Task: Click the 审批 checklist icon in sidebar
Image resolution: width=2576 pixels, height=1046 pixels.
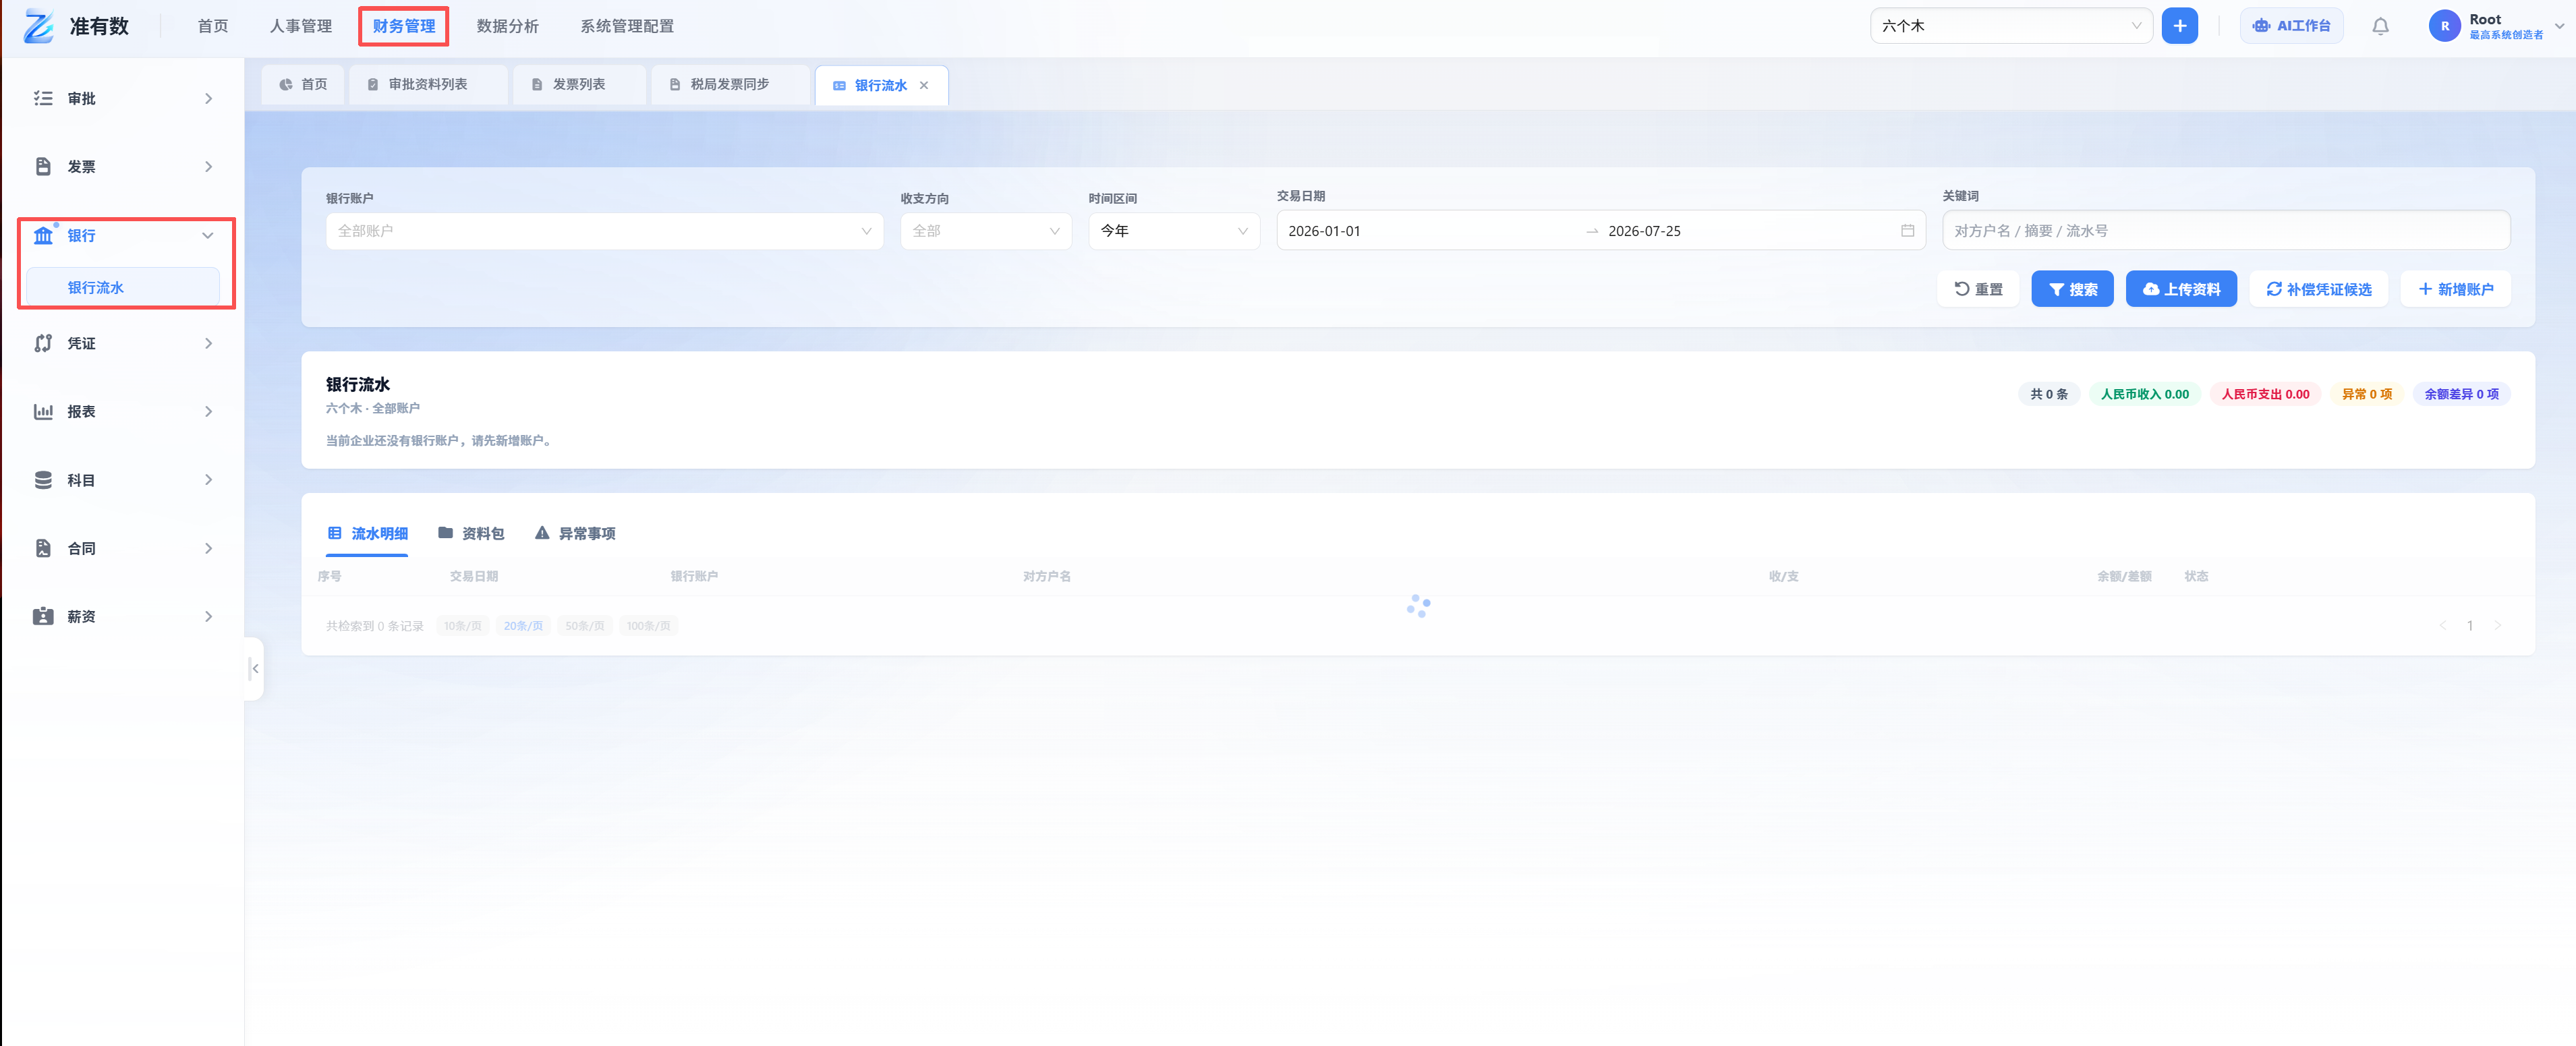Action: tap(43, 98)
